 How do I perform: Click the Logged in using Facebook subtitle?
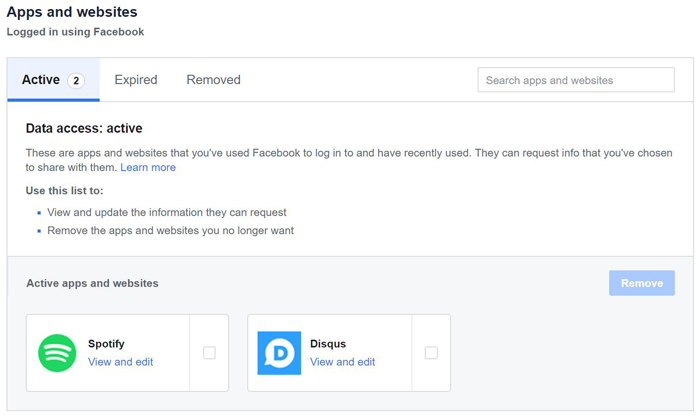pyautogui.click(x=75, y=32)
